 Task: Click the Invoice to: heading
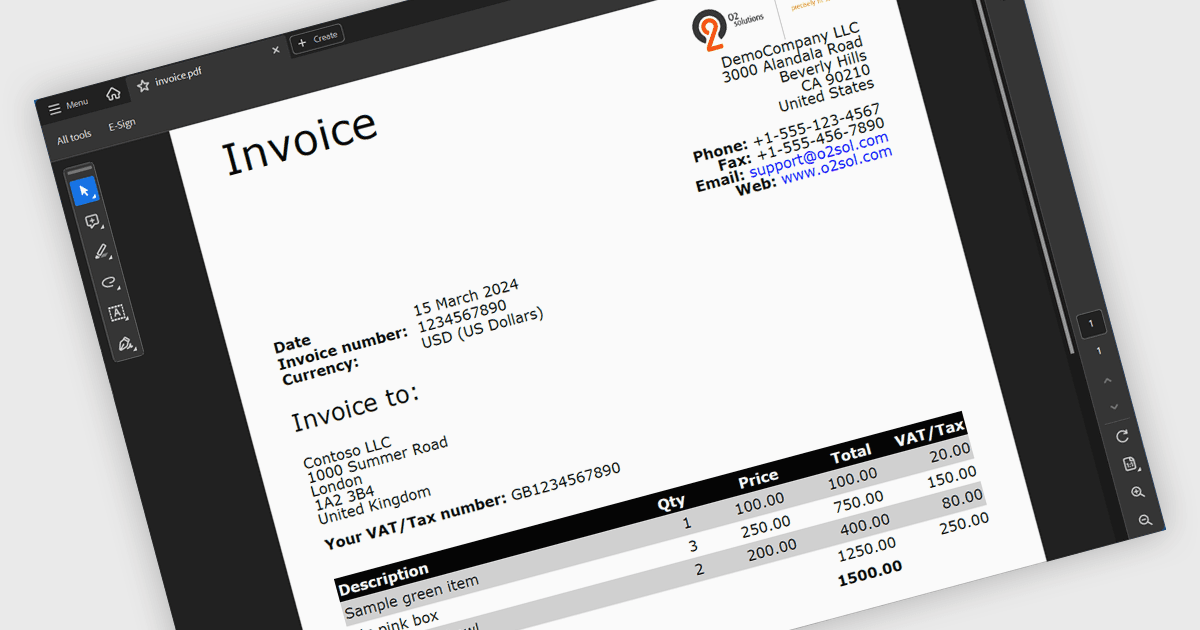pyautogui.click(x=356, y=407)
